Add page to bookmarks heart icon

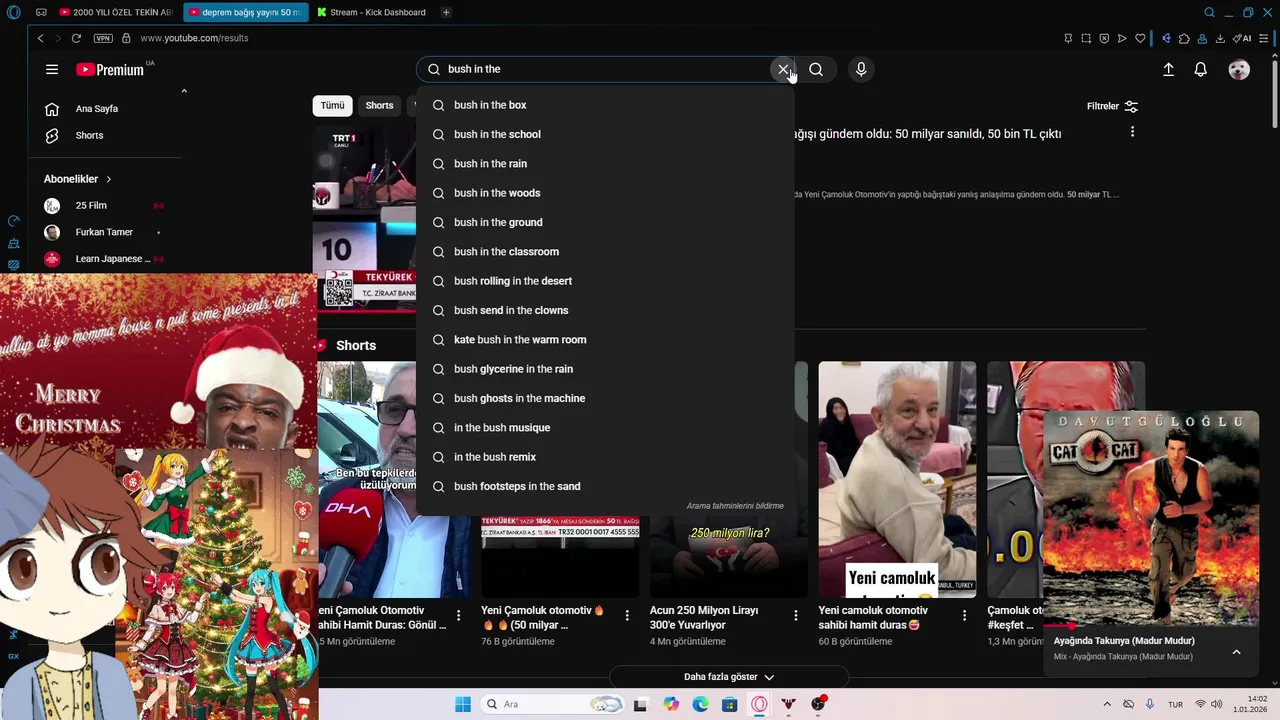tap(1140, 38)
